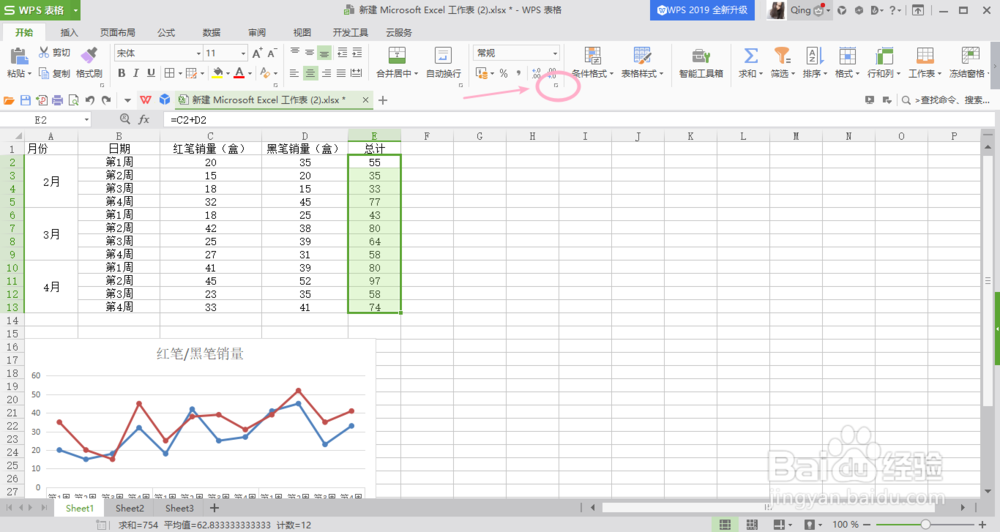Align text left

click(x=294, y=73)
